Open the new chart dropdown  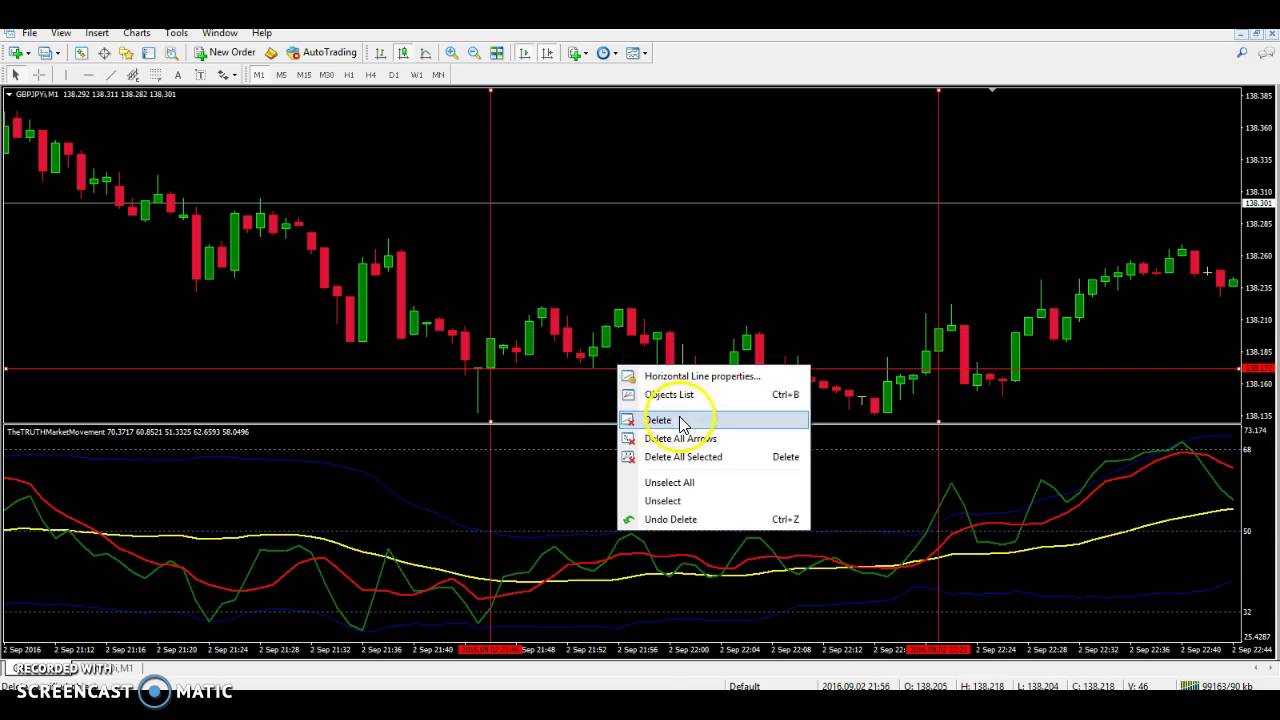18,53
